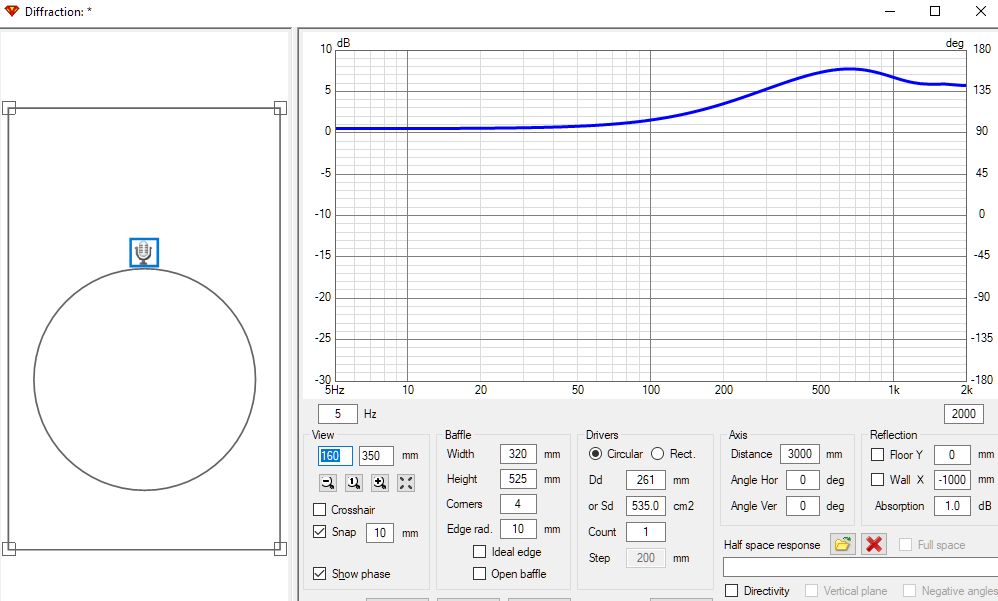Click the baffle bottom-left corner handle
The width and height of the screenshot is (998, 601).
[x=9, y=549]
